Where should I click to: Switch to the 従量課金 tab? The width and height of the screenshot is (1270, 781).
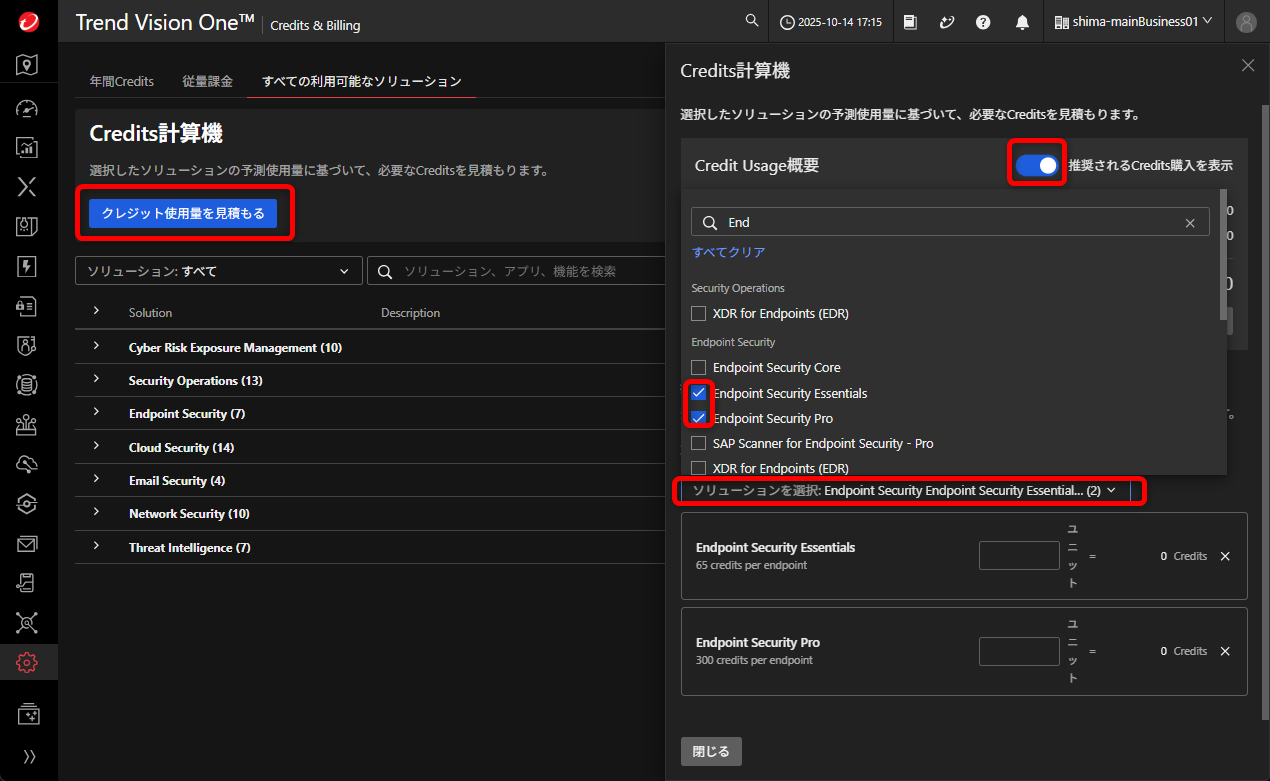(207, 81)
